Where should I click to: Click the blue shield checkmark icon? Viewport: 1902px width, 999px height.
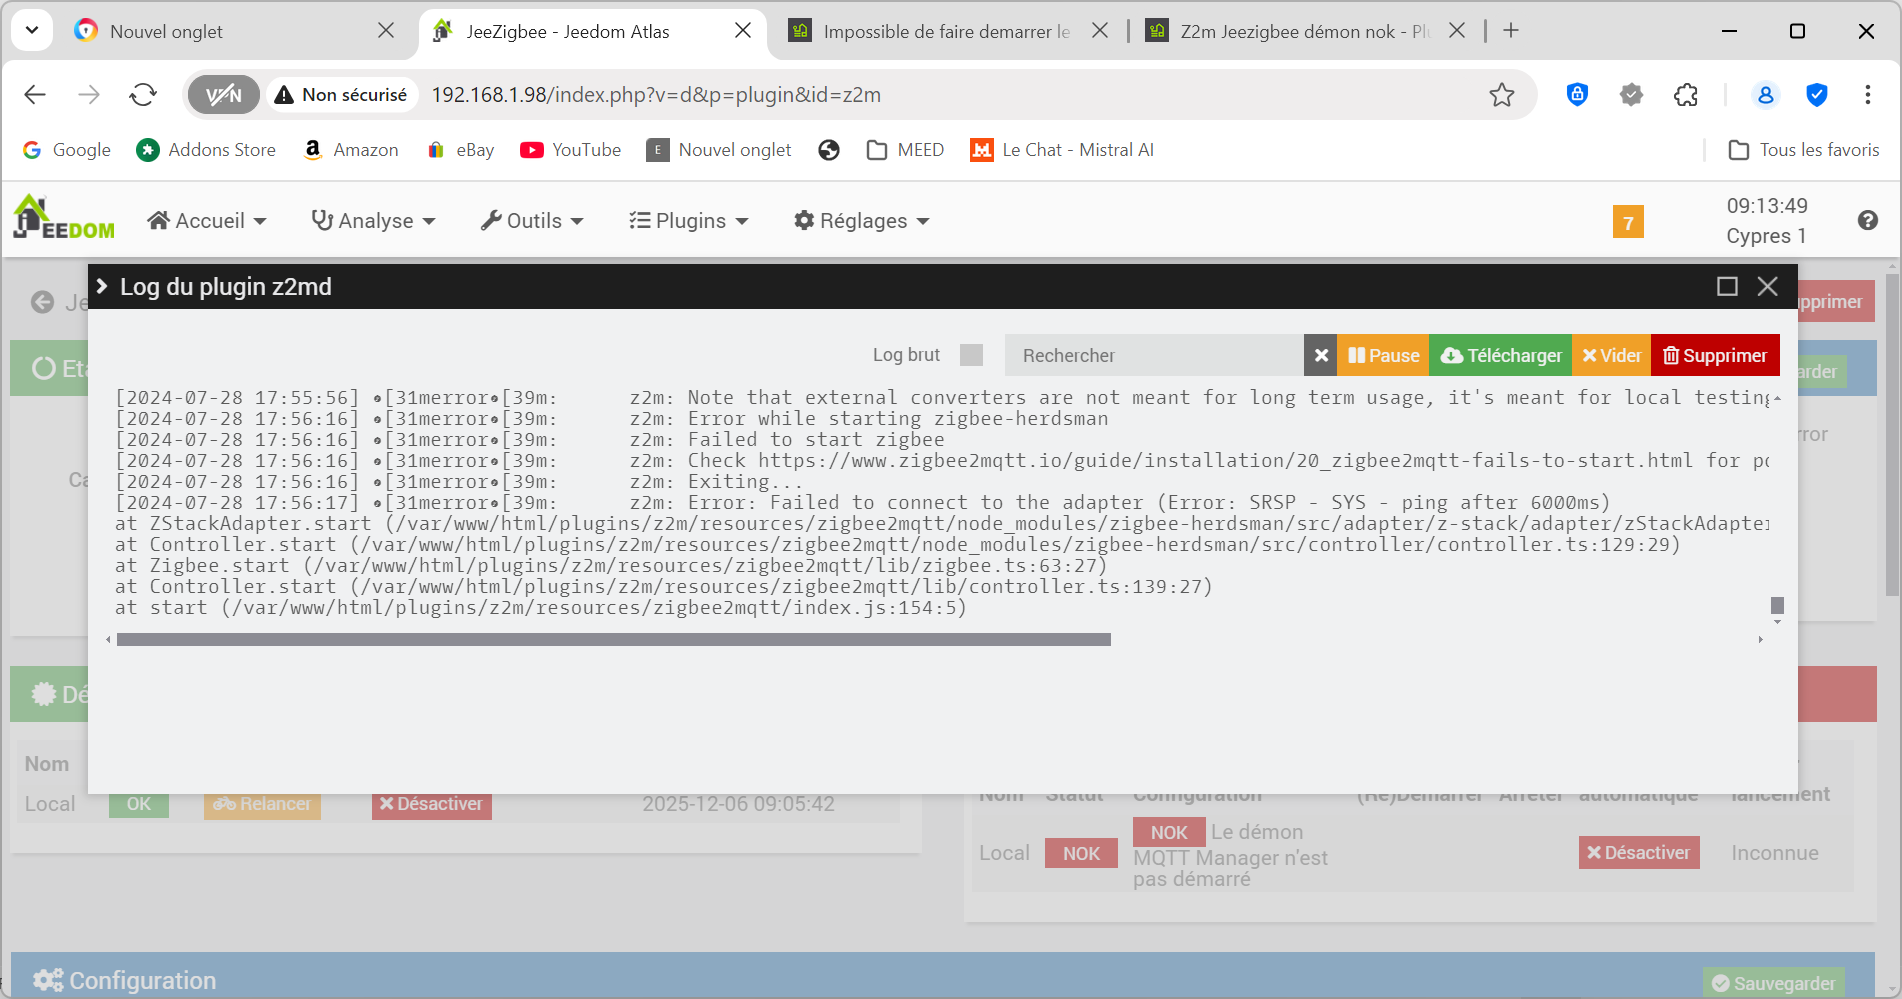tap(1817, 95)
